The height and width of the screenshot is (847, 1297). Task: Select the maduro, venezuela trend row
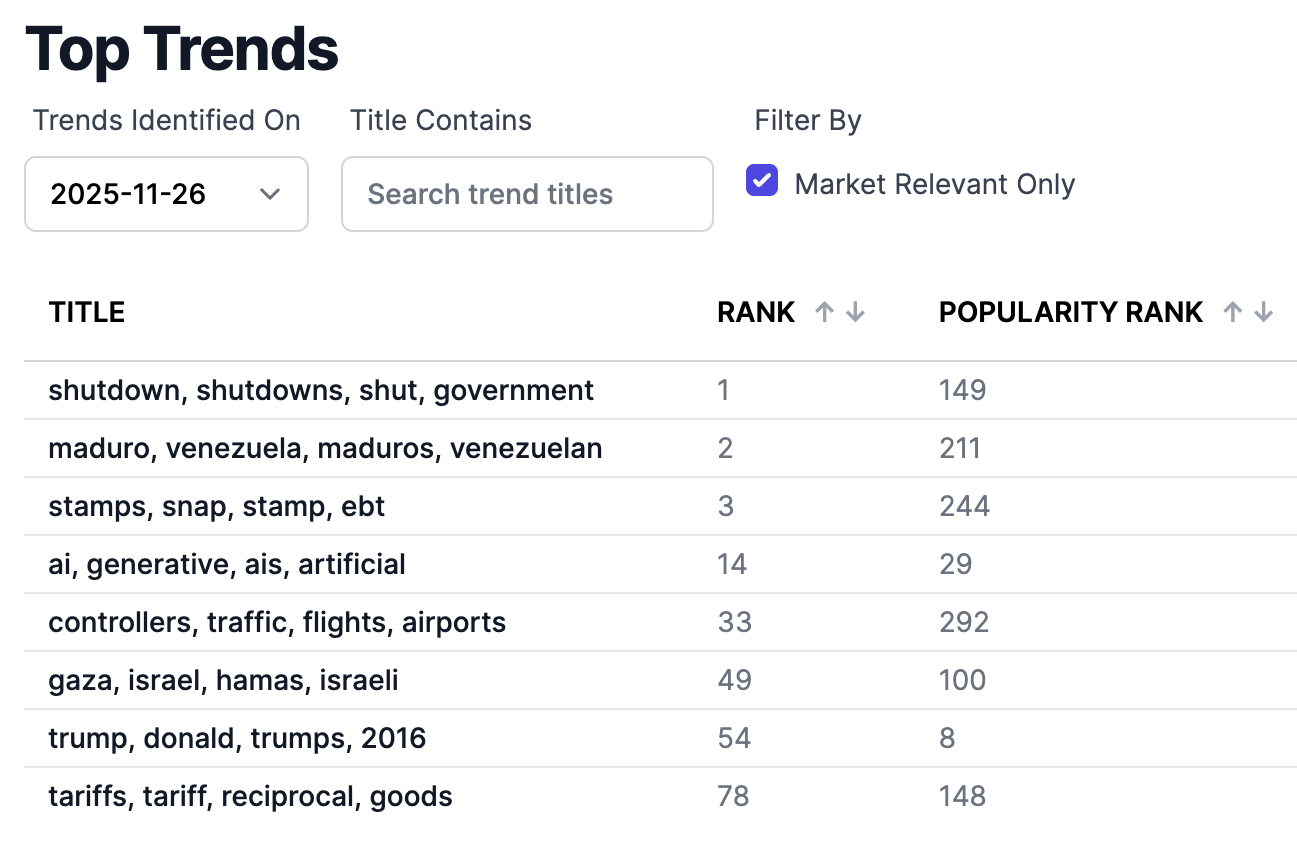[325, 448]
